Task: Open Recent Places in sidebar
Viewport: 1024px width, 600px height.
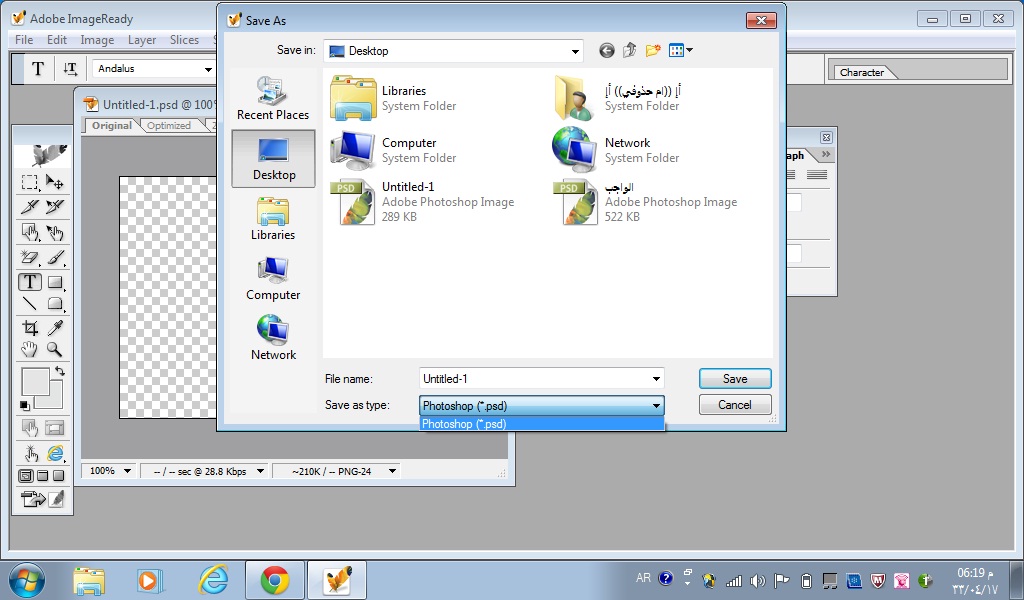Action: coord(272,98)
